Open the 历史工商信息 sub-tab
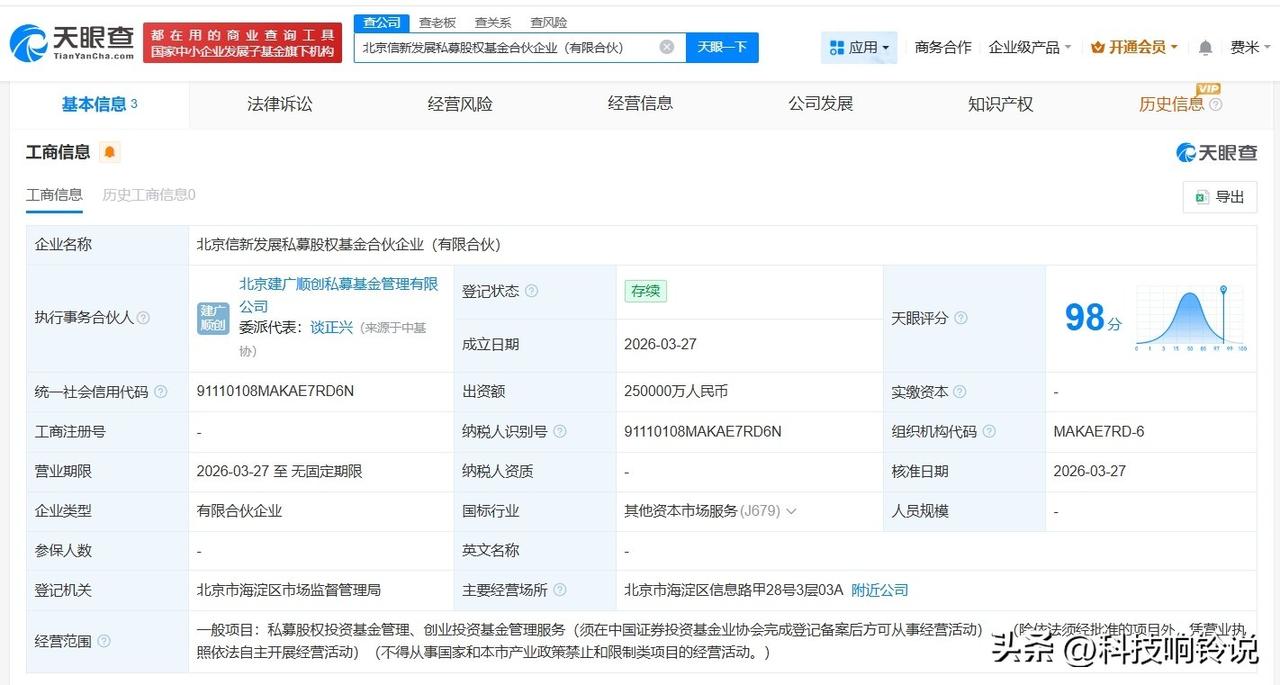The image size is (1280, 685). [146, 194]
